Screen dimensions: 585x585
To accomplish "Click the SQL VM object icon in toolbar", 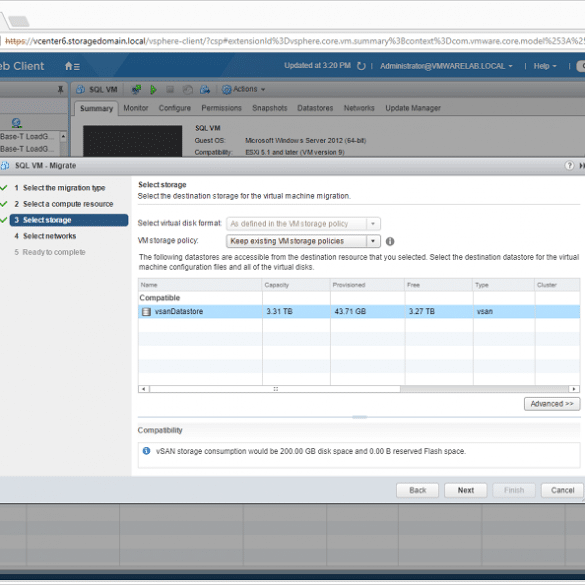I will (x=80, y=90).
